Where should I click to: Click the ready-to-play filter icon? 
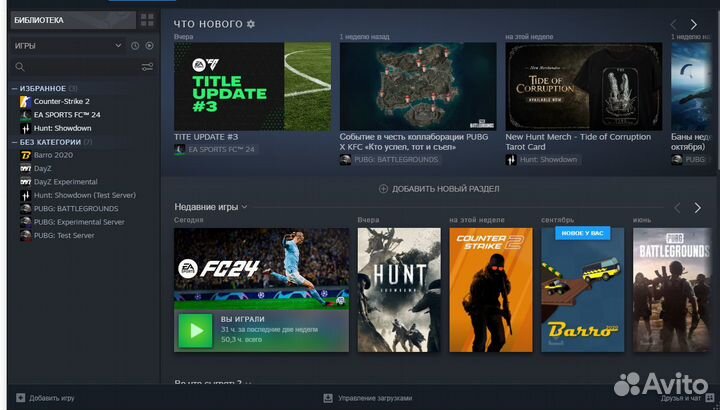[x=149, y=46]
